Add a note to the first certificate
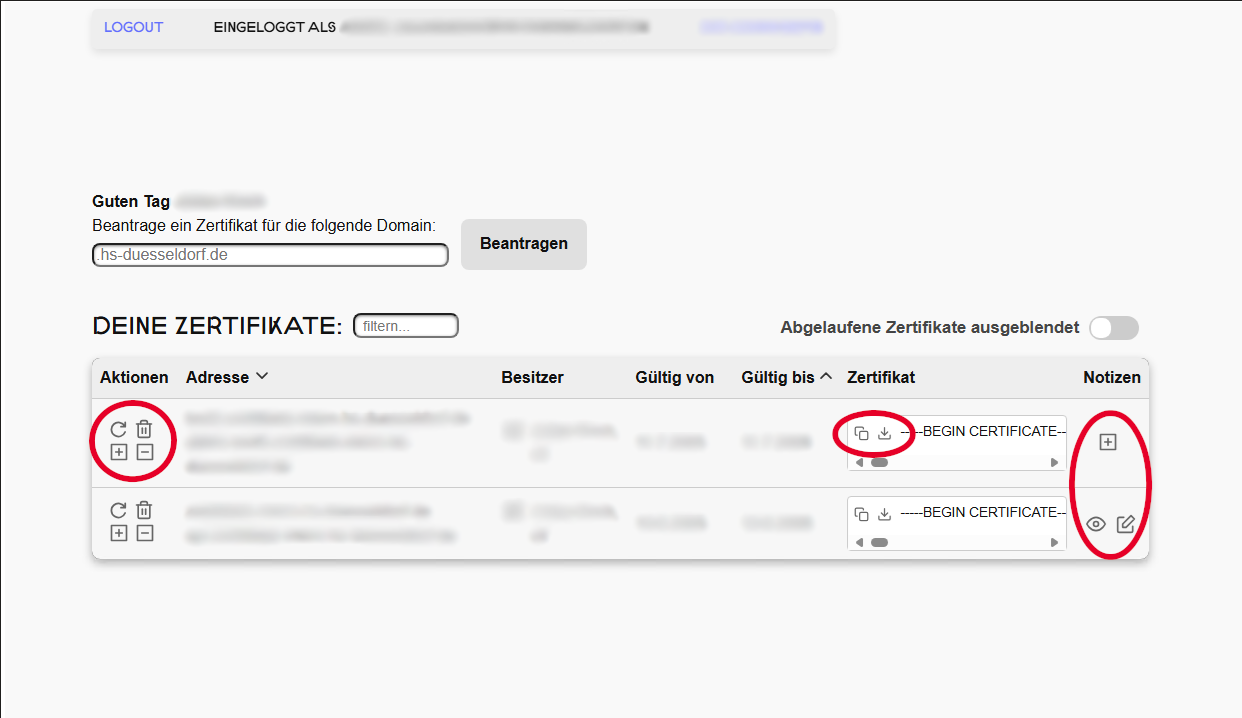This screenshot has height=718, width=1242. (x=1107, y=442)
